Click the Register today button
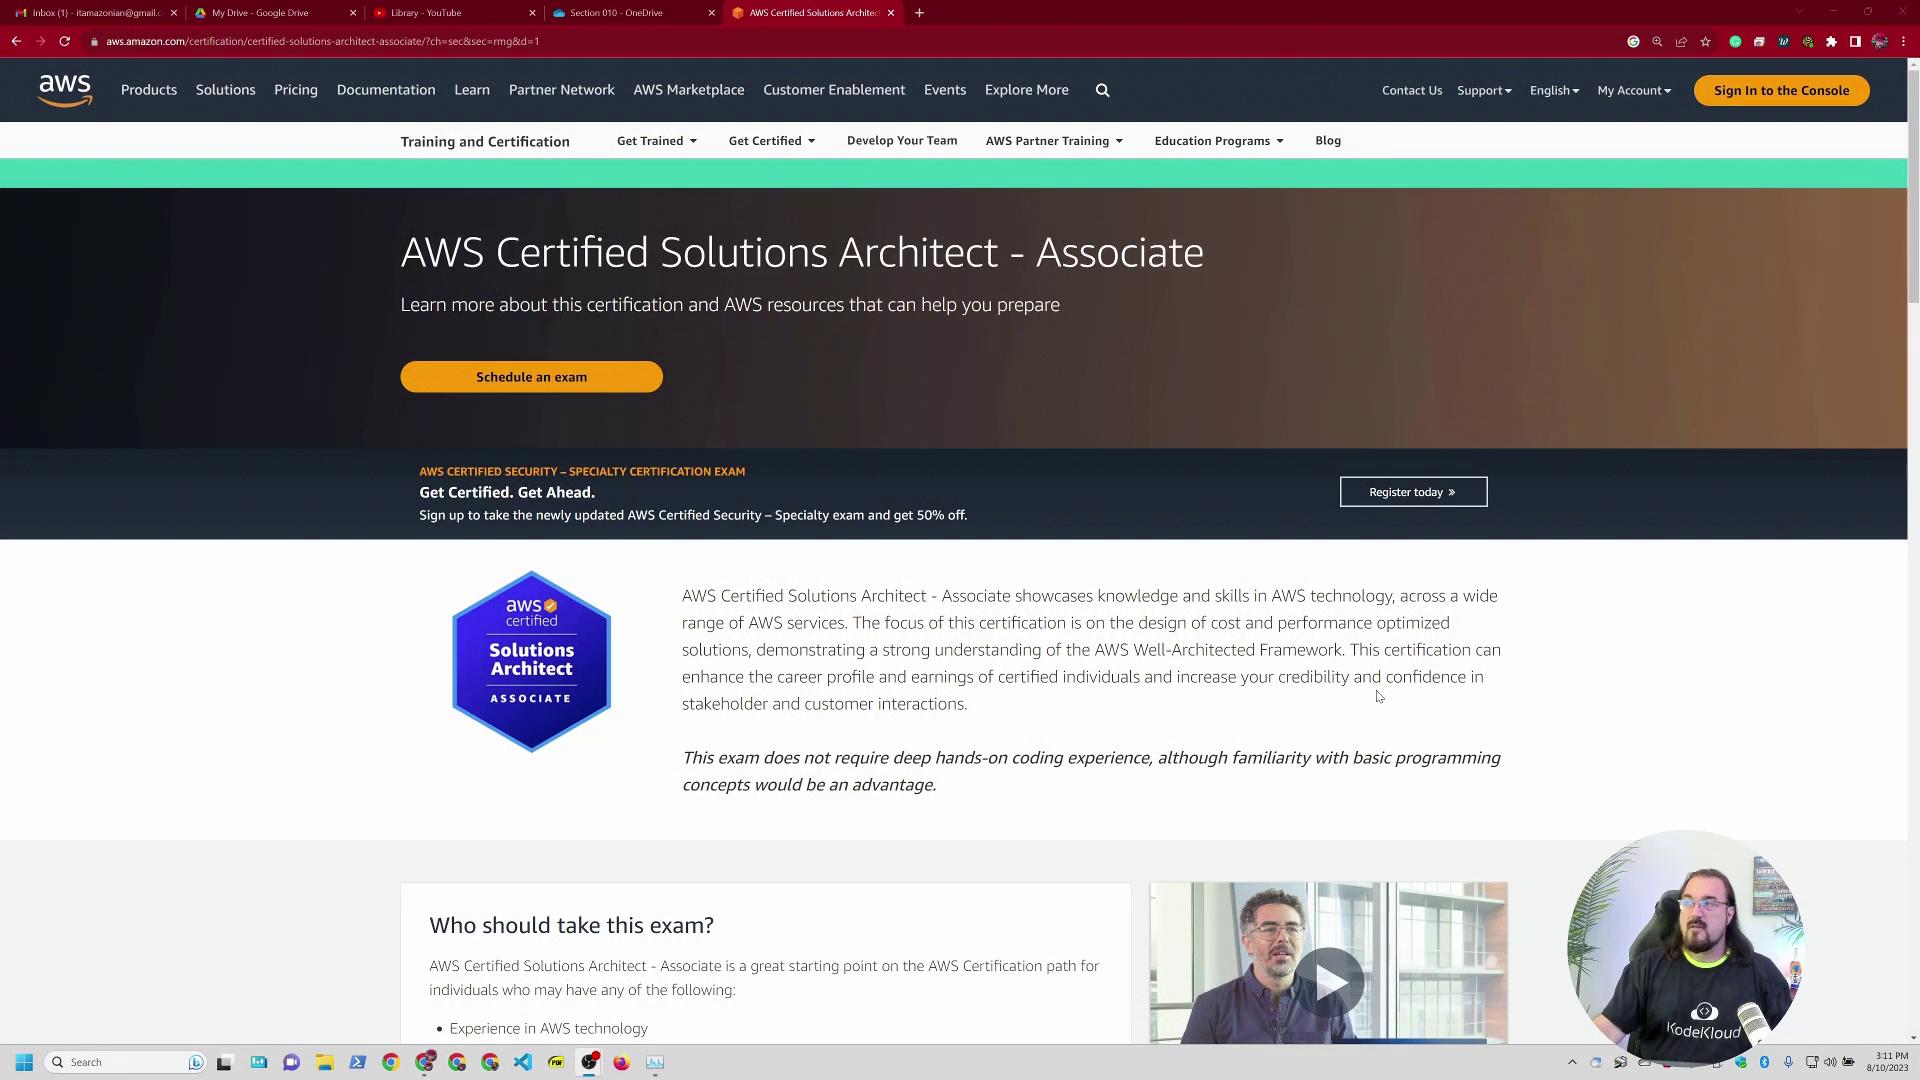1920x1080 pixels. coord(1413,492)
